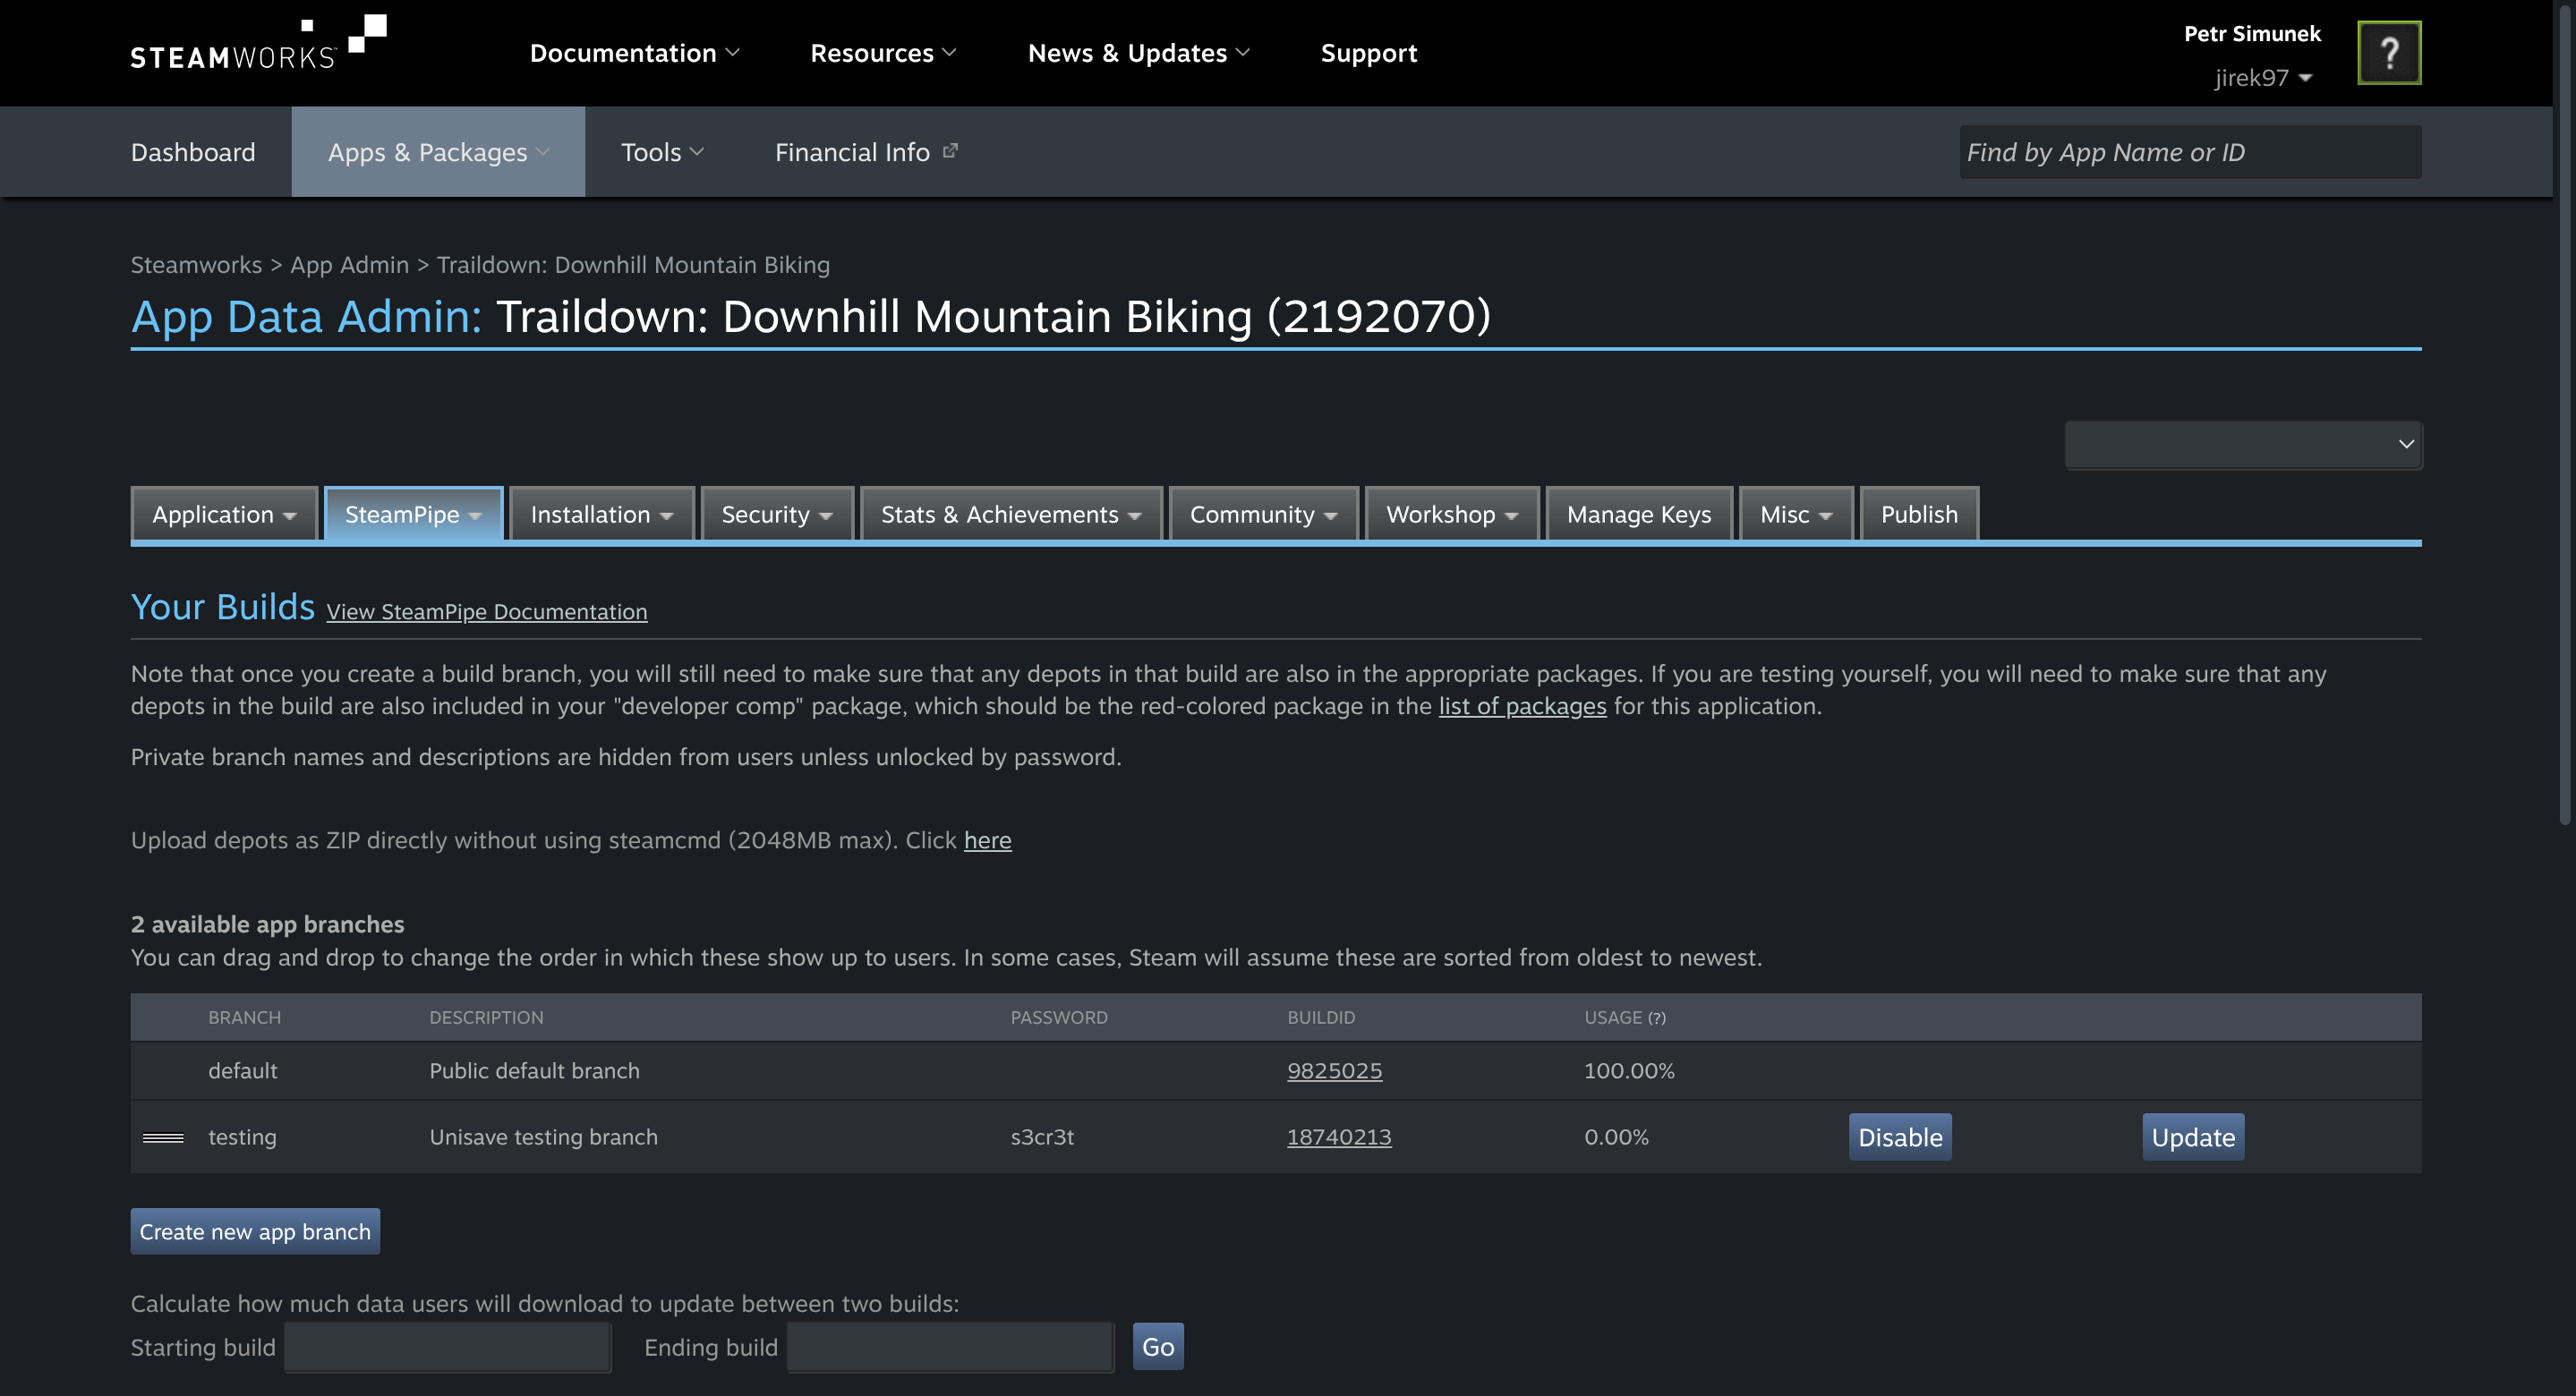Viewport: 2576px width, 1396px height.
Task: Open the Support page
Action: [x=1369, y=53]
